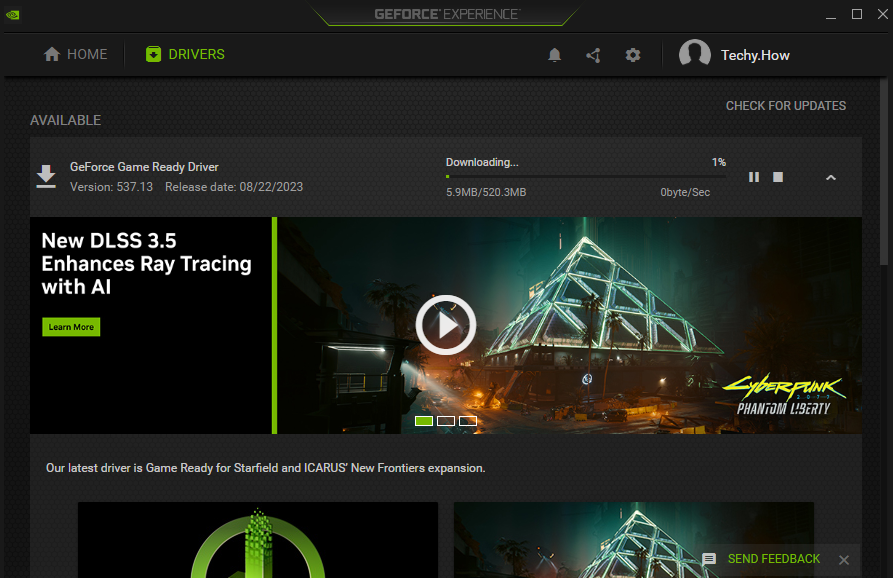Click the download progress bar
Viewport: 893px width, 578px height.
pos(585,177)
